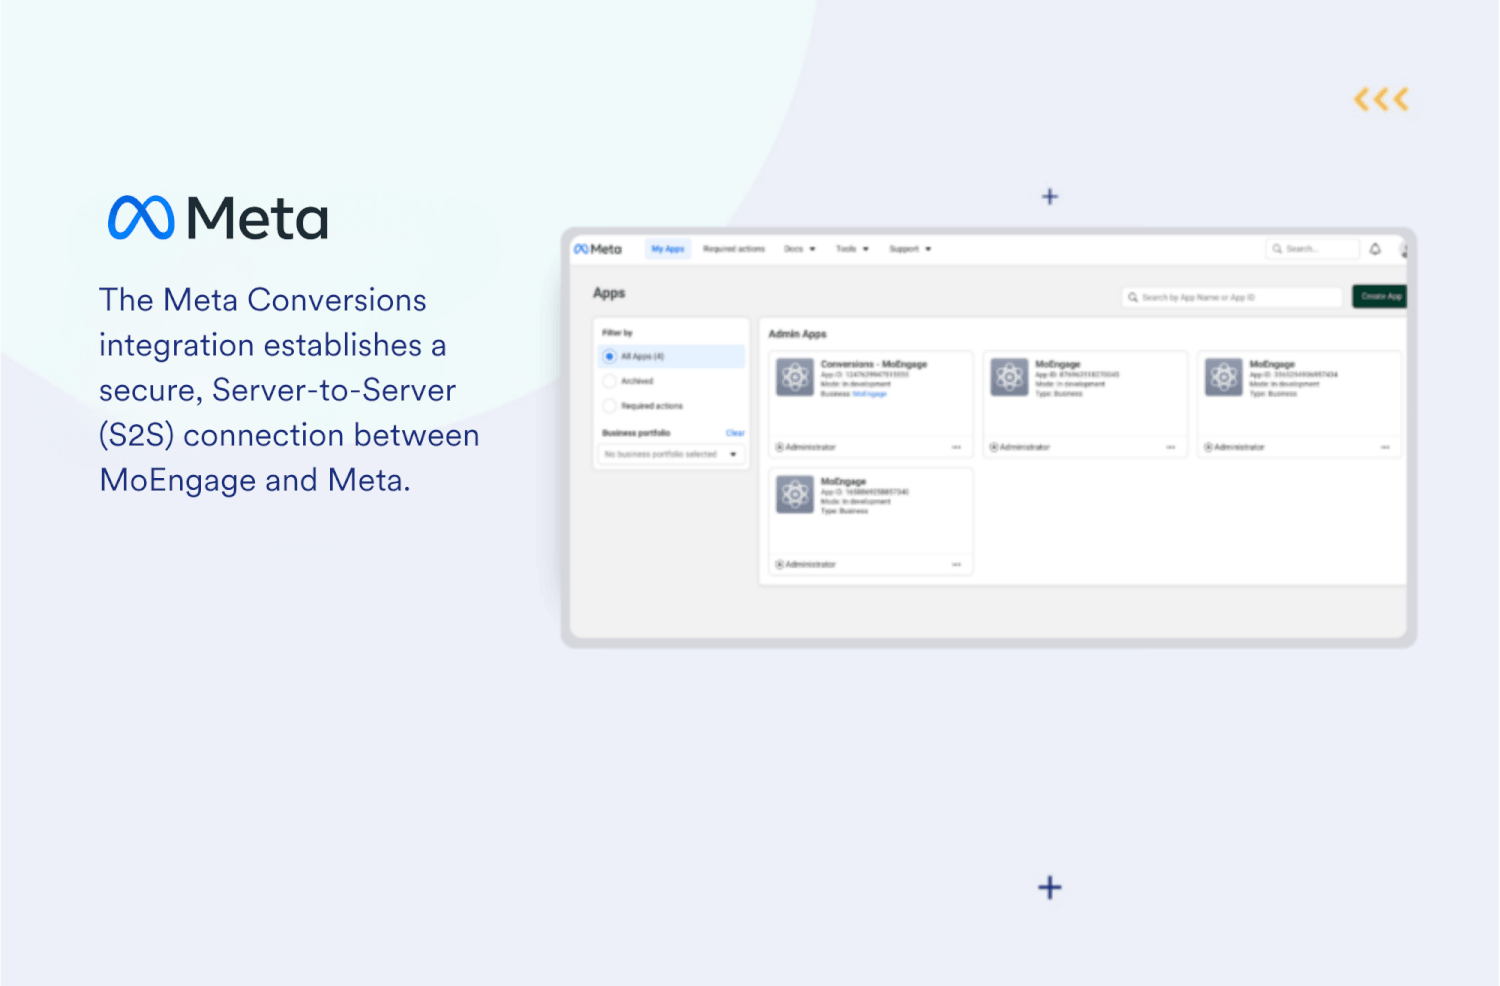Choose the Required actions filter
Viewport: 1500px width, 986px height.
click(x=609, y=406)
